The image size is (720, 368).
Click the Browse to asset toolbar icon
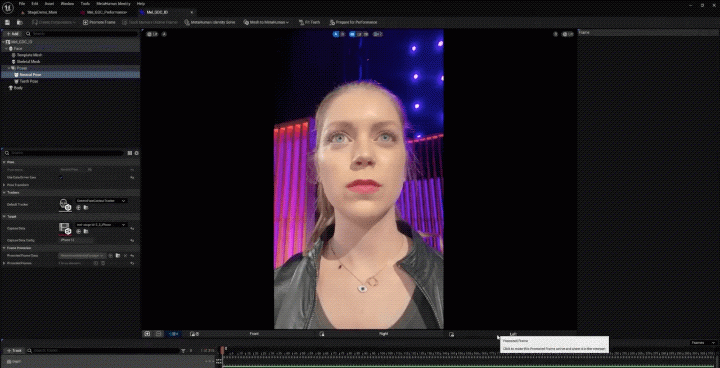point(20,22)
